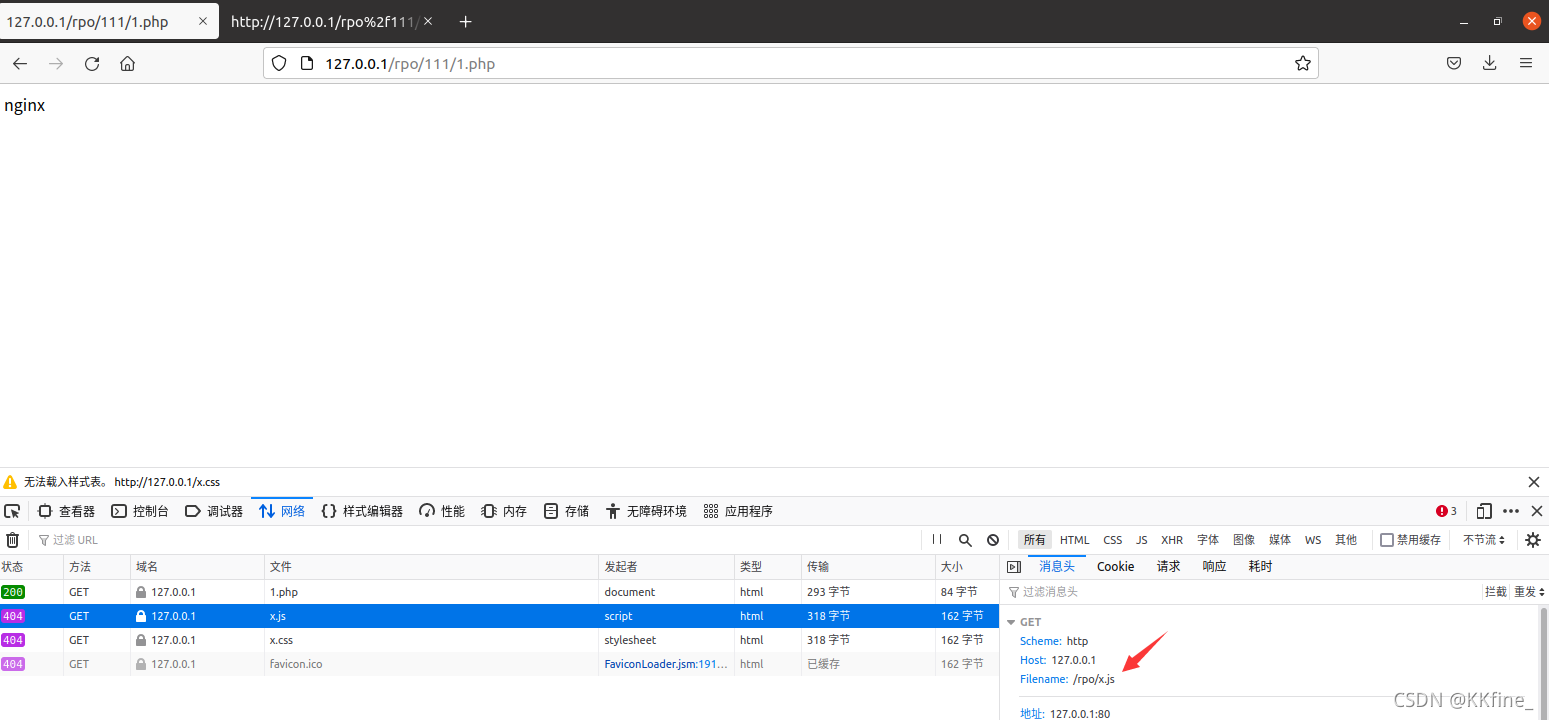Open the Application (应用程序) tab
Screen dimensions: 1549x720
(738, 511)
